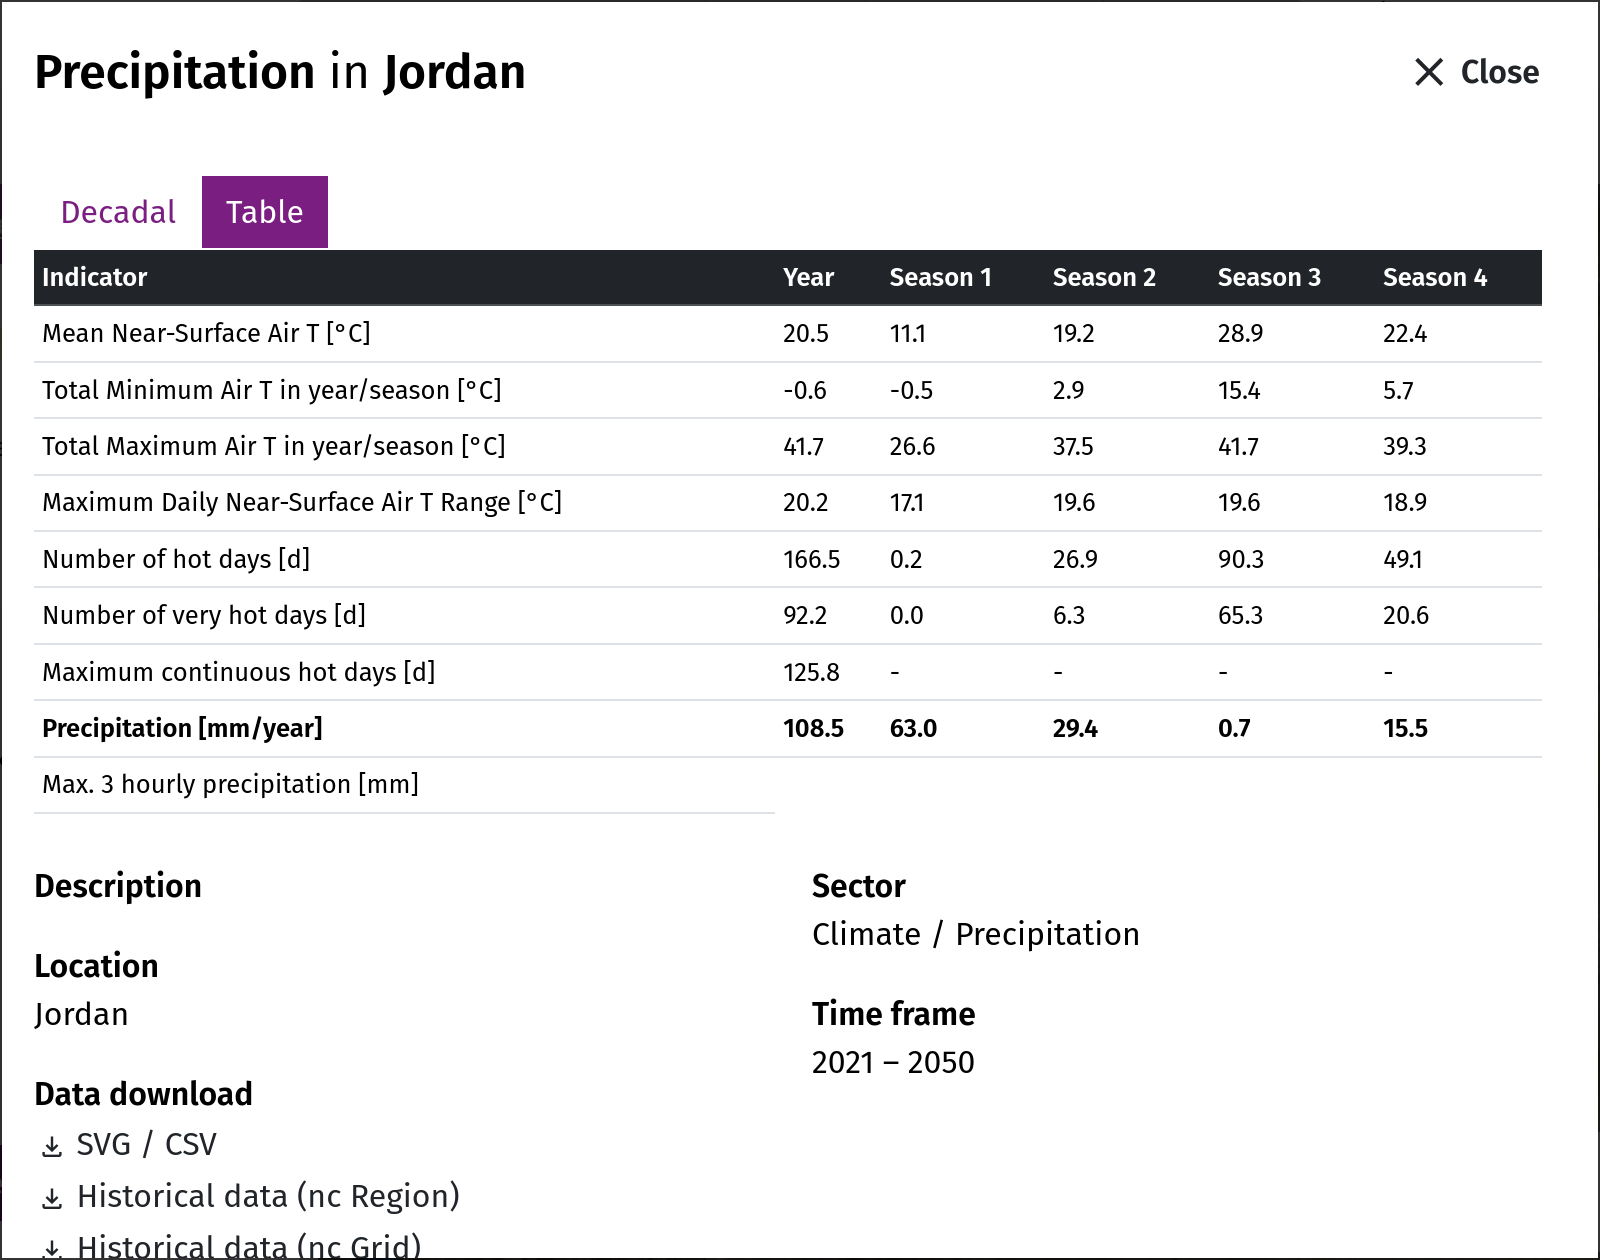Click the Season 3 mean temperature 28.9
The height and width of the screenshot is (1260, 1600).
(1240, 333)
